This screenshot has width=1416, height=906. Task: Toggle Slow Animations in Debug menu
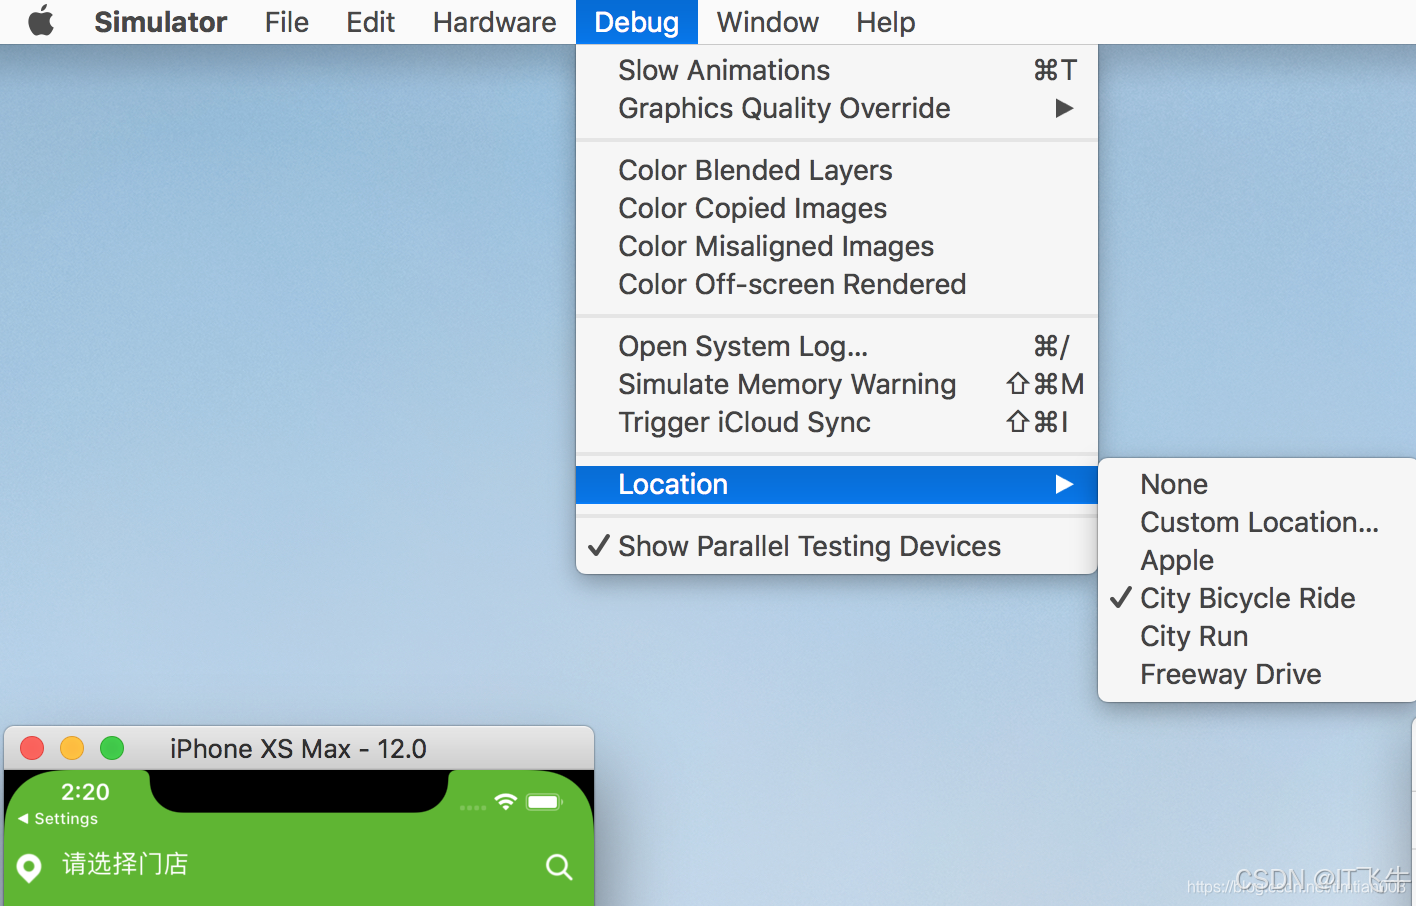click(837, 70)
